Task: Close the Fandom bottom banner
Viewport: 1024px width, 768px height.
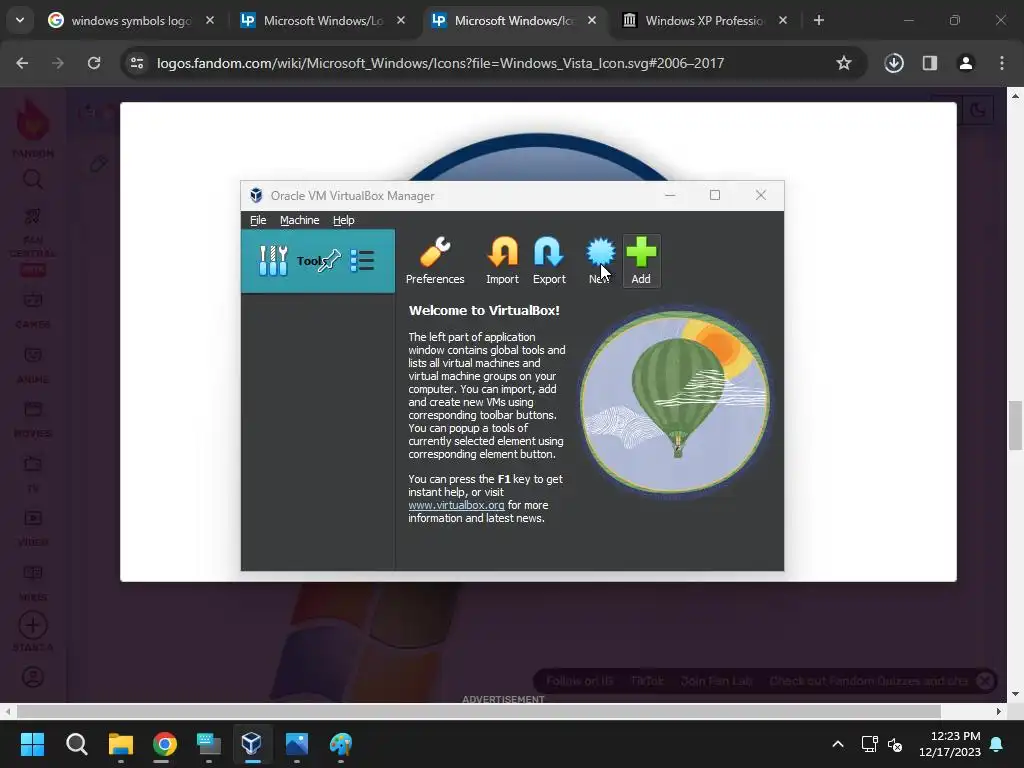Action: (985, 681)
